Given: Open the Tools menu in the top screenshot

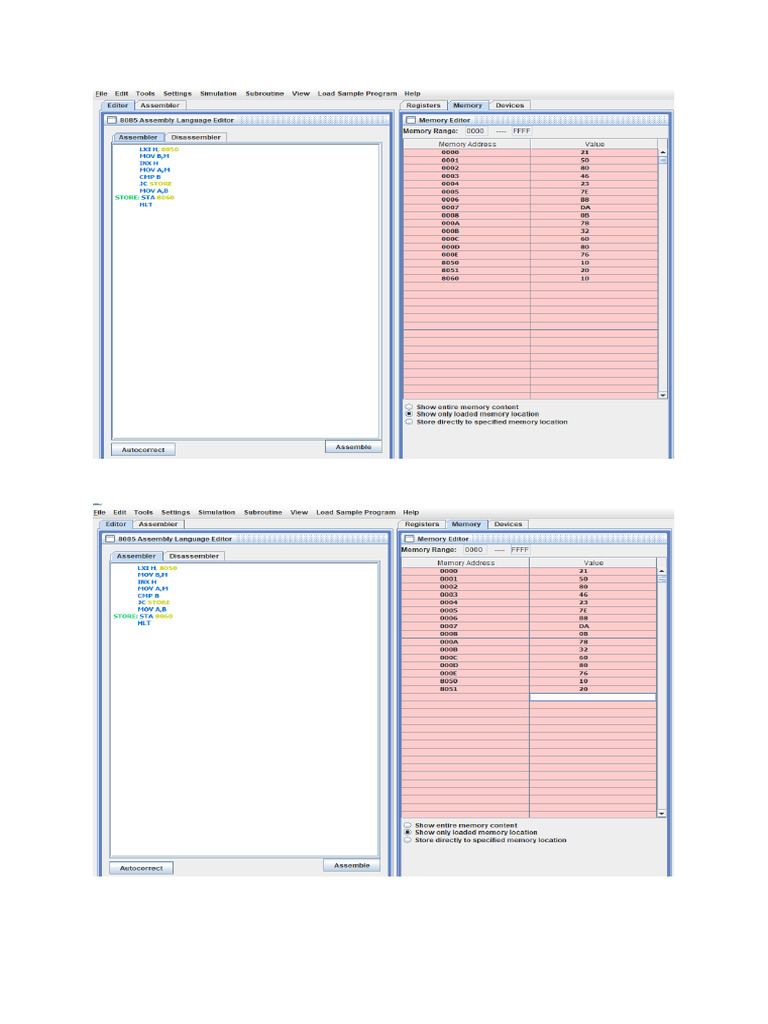Looking at the screenshot, I should point(145,93).
